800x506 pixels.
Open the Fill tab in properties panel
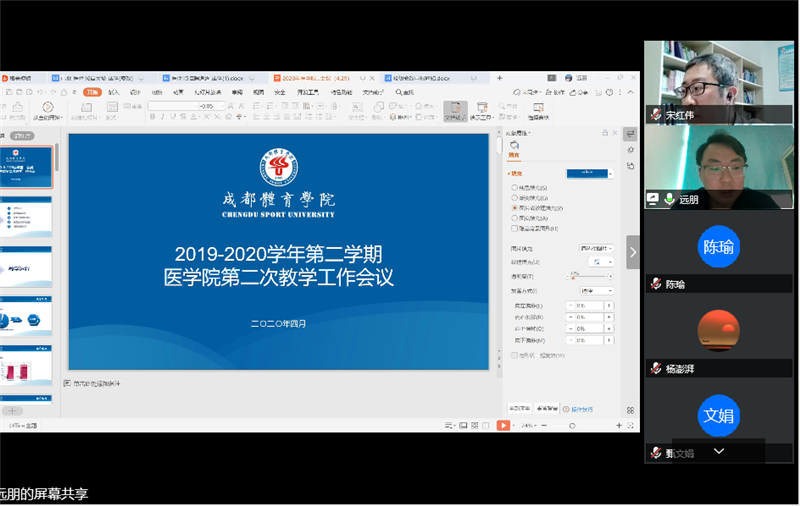(514, 155)
